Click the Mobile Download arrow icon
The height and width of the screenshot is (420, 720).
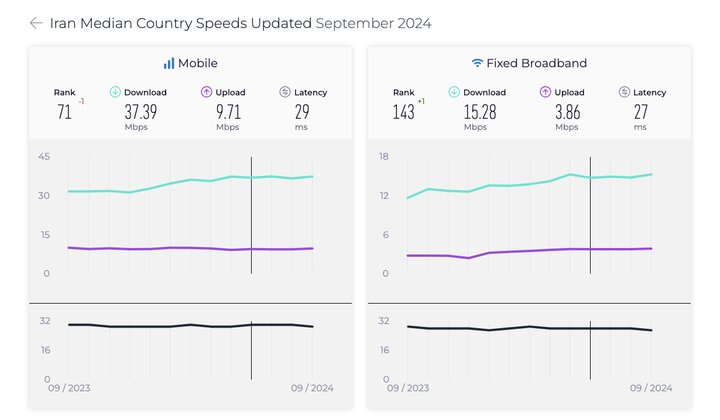[x=115, y=92]
